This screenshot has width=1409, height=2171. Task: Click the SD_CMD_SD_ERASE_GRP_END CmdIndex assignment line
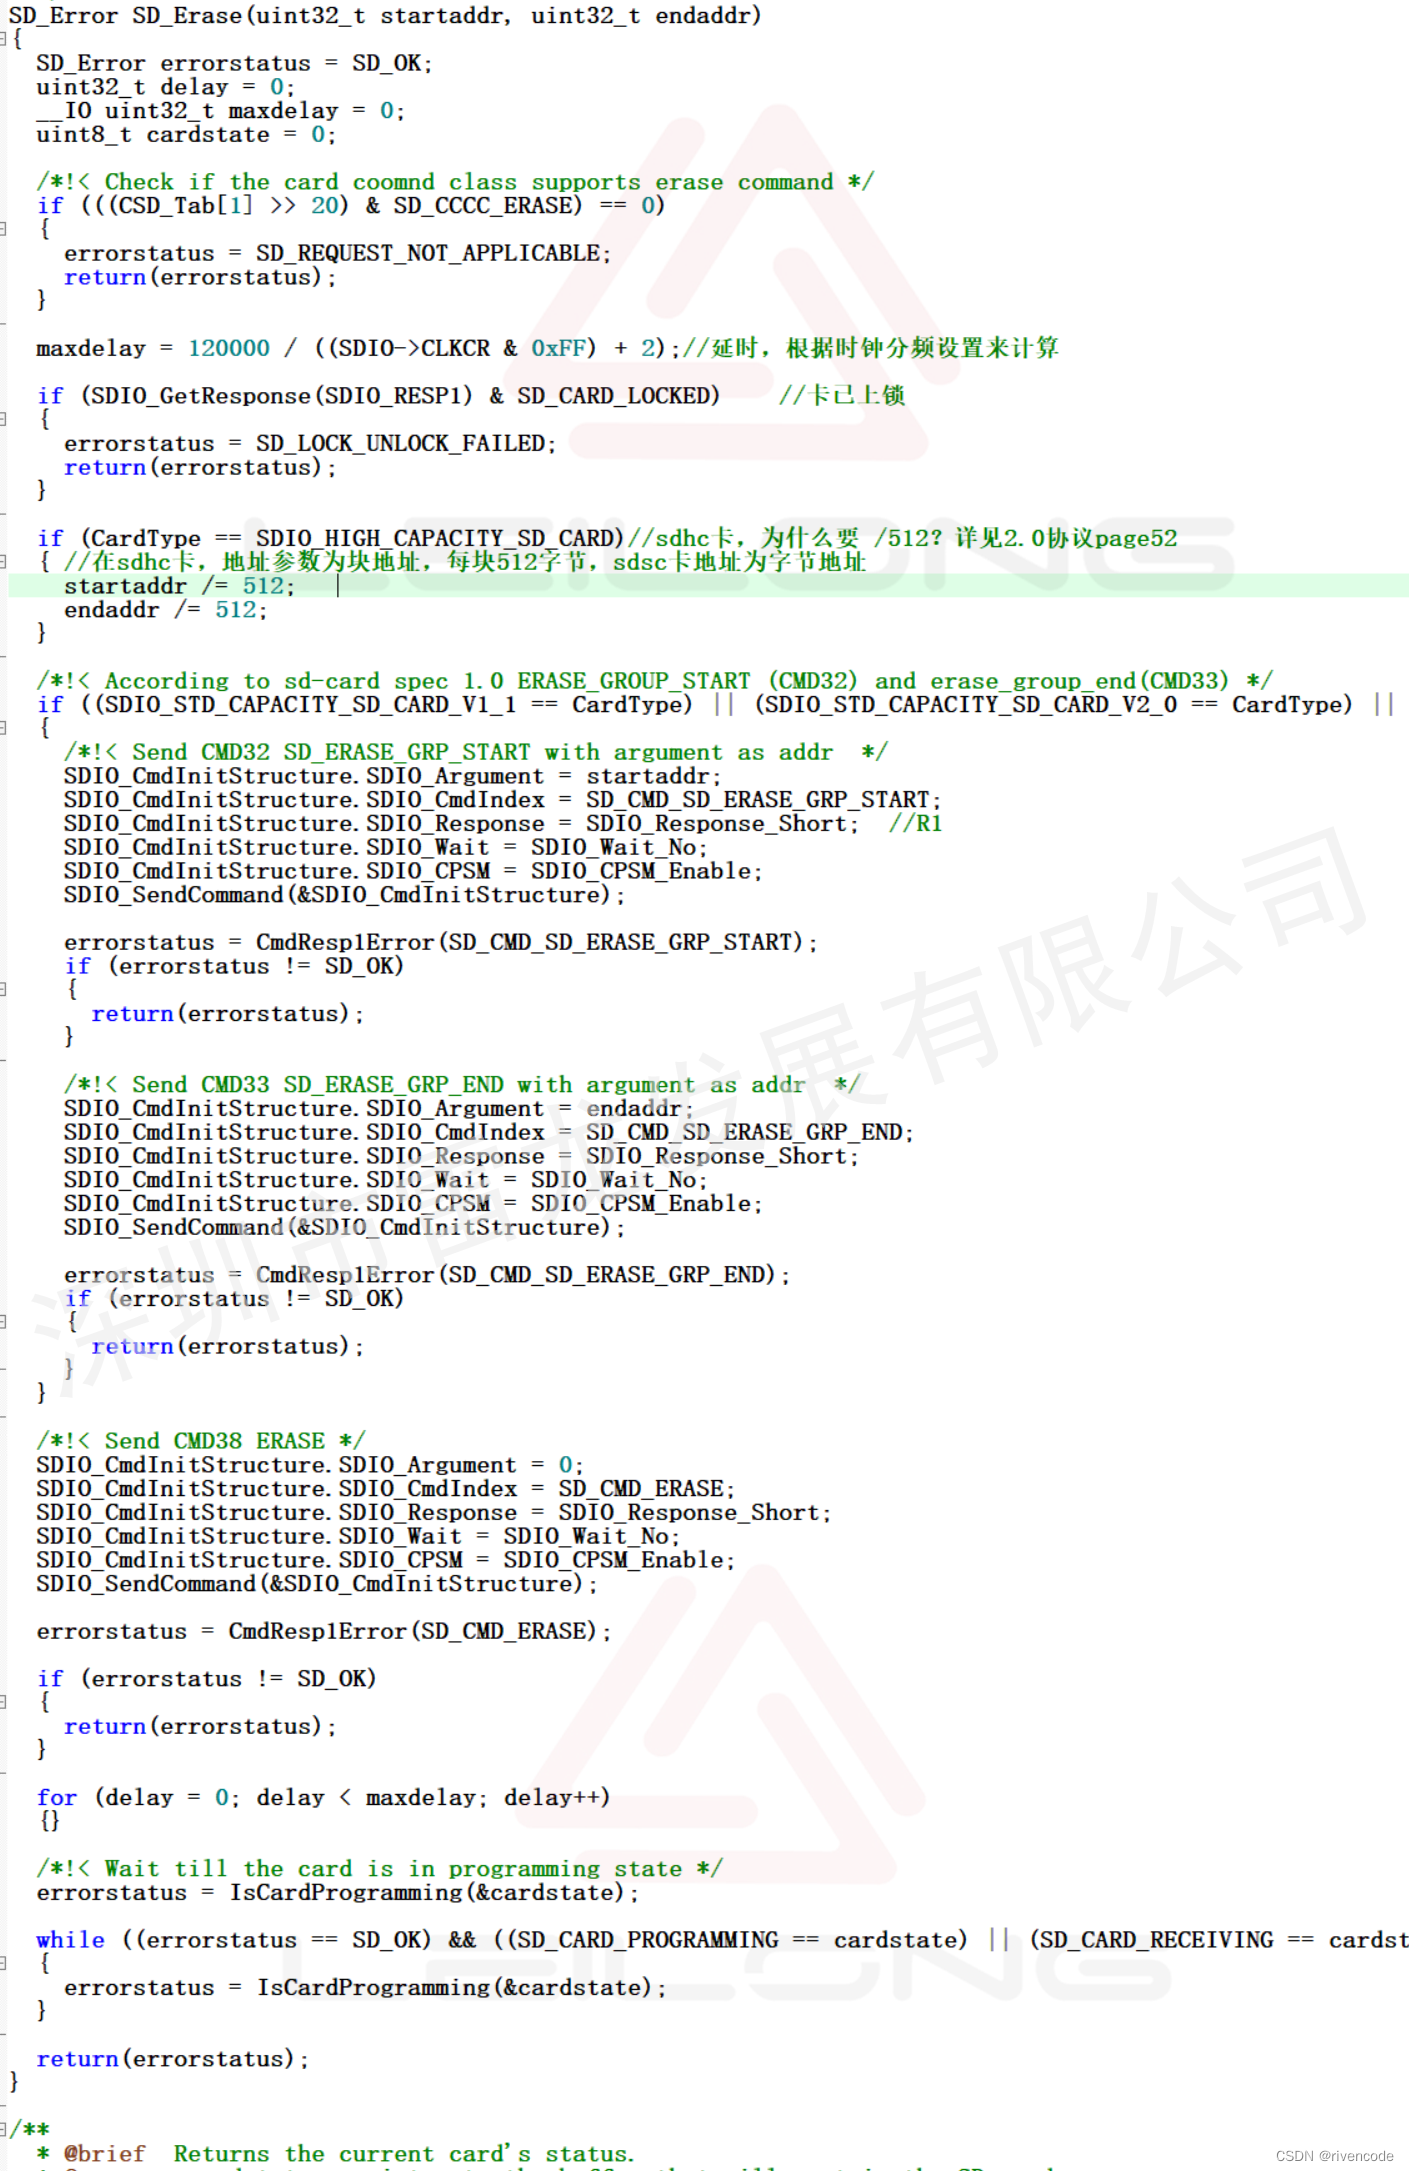point(489,1132)
